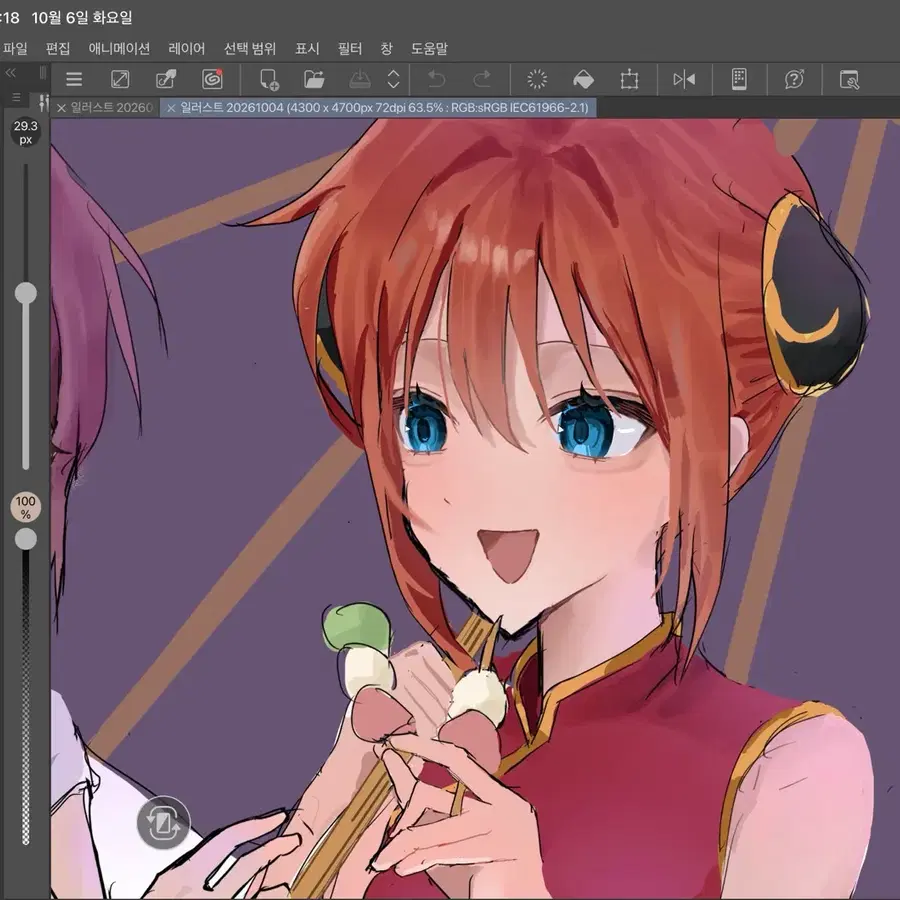The image size is (900, 900).
Task: Open the 도움말 menu
Action: [429, 48]
